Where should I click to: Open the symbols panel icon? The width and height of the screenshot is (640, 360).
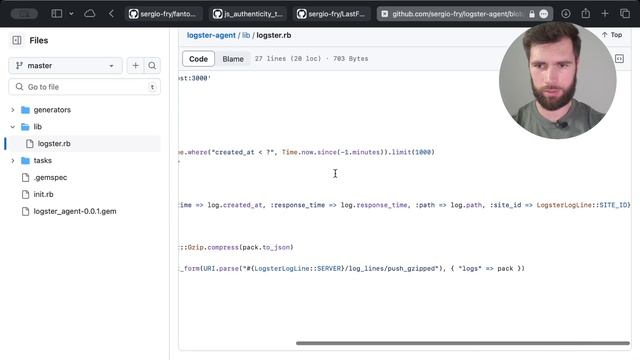click(x=619, y=59)
